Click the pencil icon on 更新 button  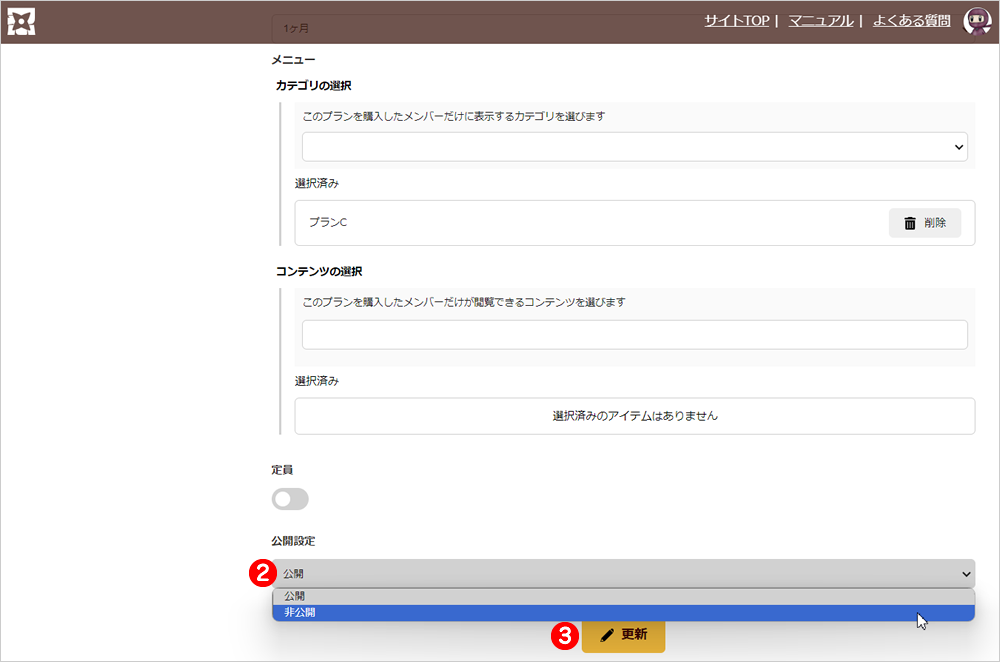[x=606, y=635]
